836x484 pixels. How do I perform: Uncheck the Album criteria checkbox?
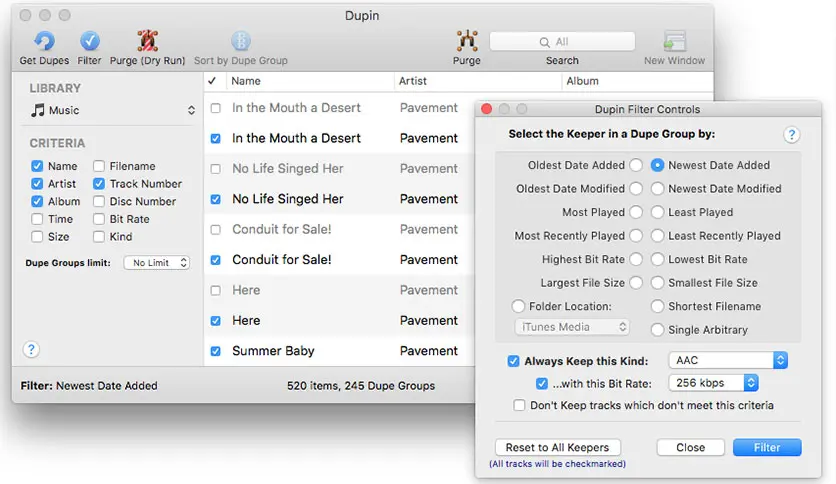point(37,201)
